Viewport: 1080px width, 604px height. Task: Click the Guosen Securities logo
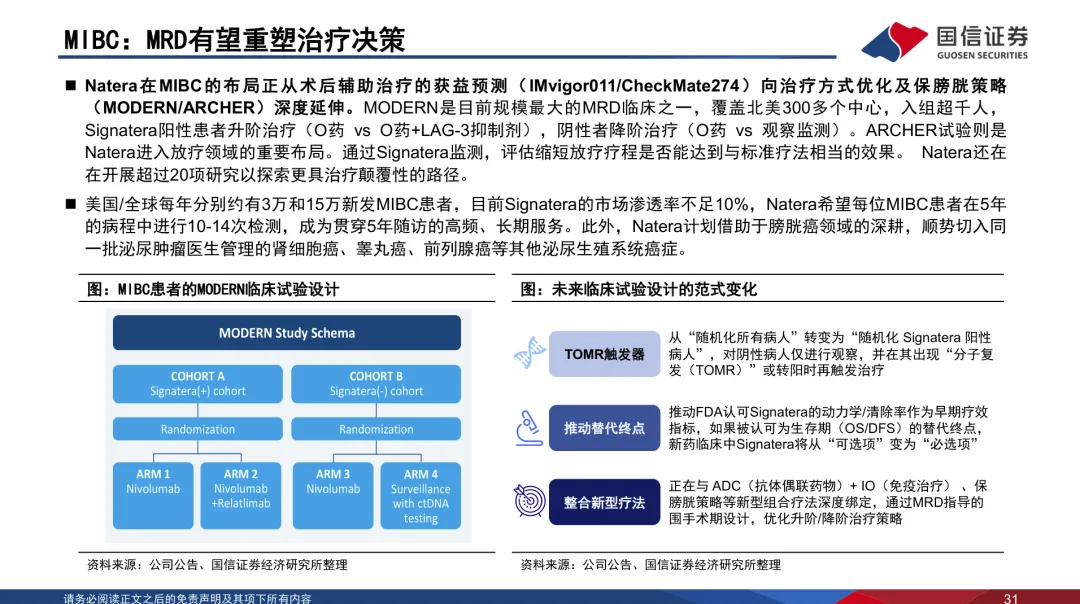[x=944, y=41]
